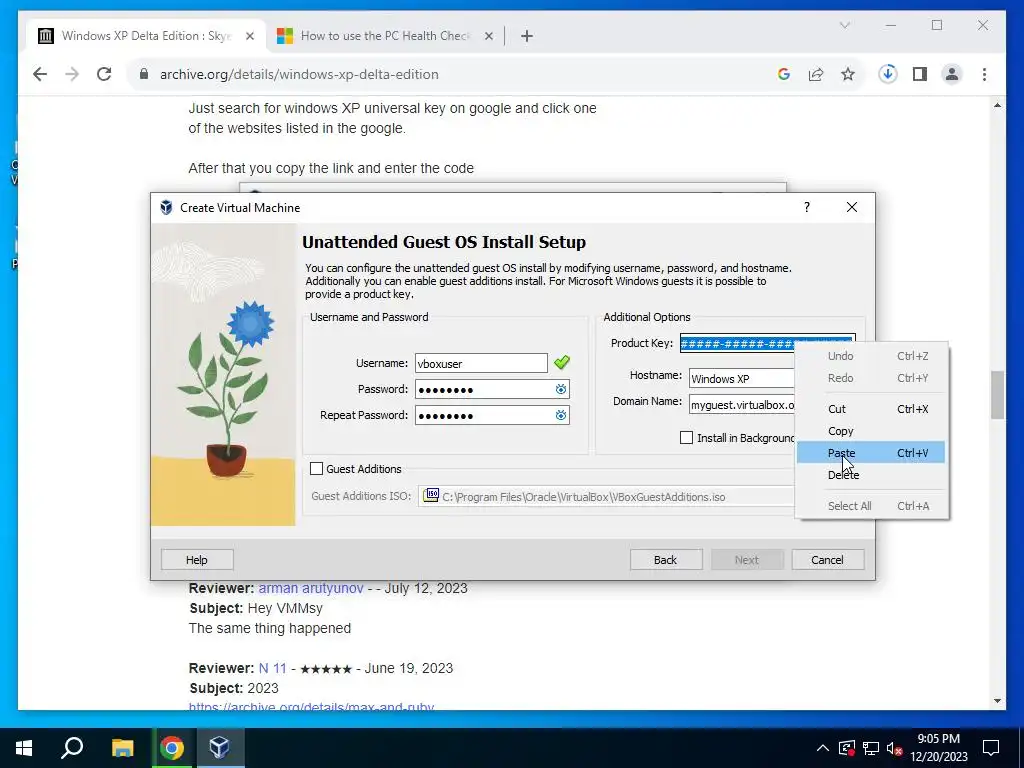Close the Windows XP Delta Edition tab
Image resolution: width=1024 pixels, height=768 pixels.
click(x=249, y=36)
